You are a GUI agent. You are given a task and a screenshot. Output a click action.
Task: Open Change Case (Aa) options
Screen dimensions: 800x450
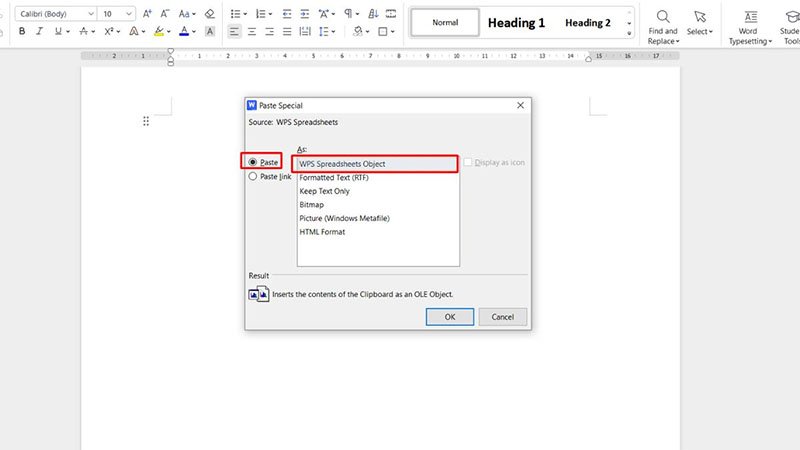184,14
